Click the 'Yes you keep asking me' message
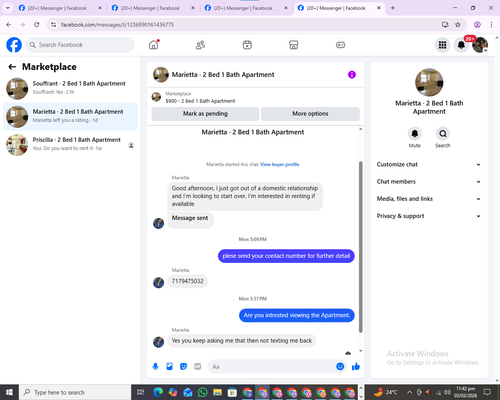 click(x=242, y=341)
